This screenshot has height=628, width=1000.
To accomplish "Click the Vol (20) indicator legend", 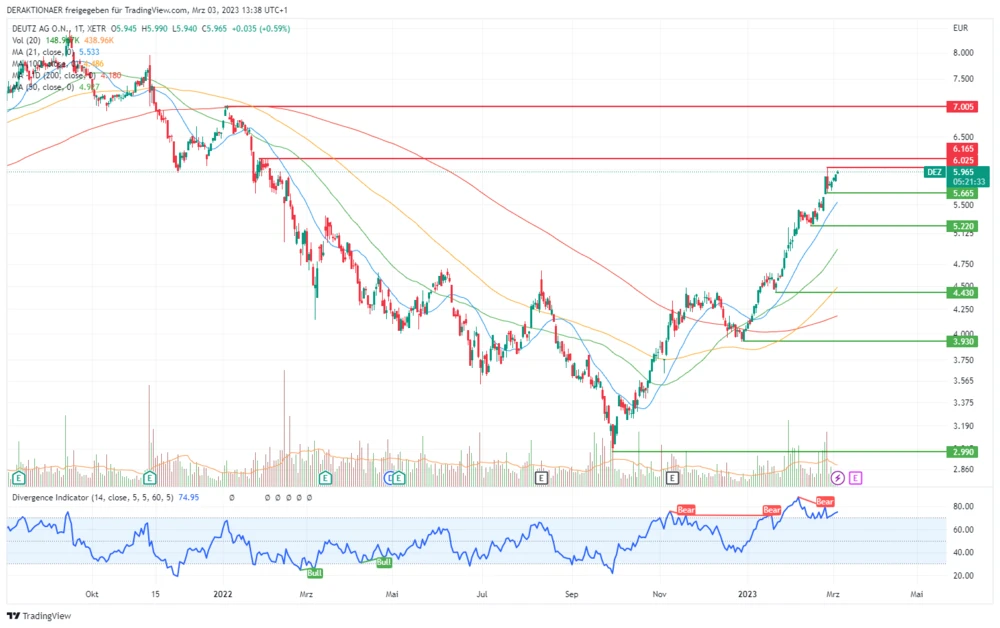I will 26,40.
